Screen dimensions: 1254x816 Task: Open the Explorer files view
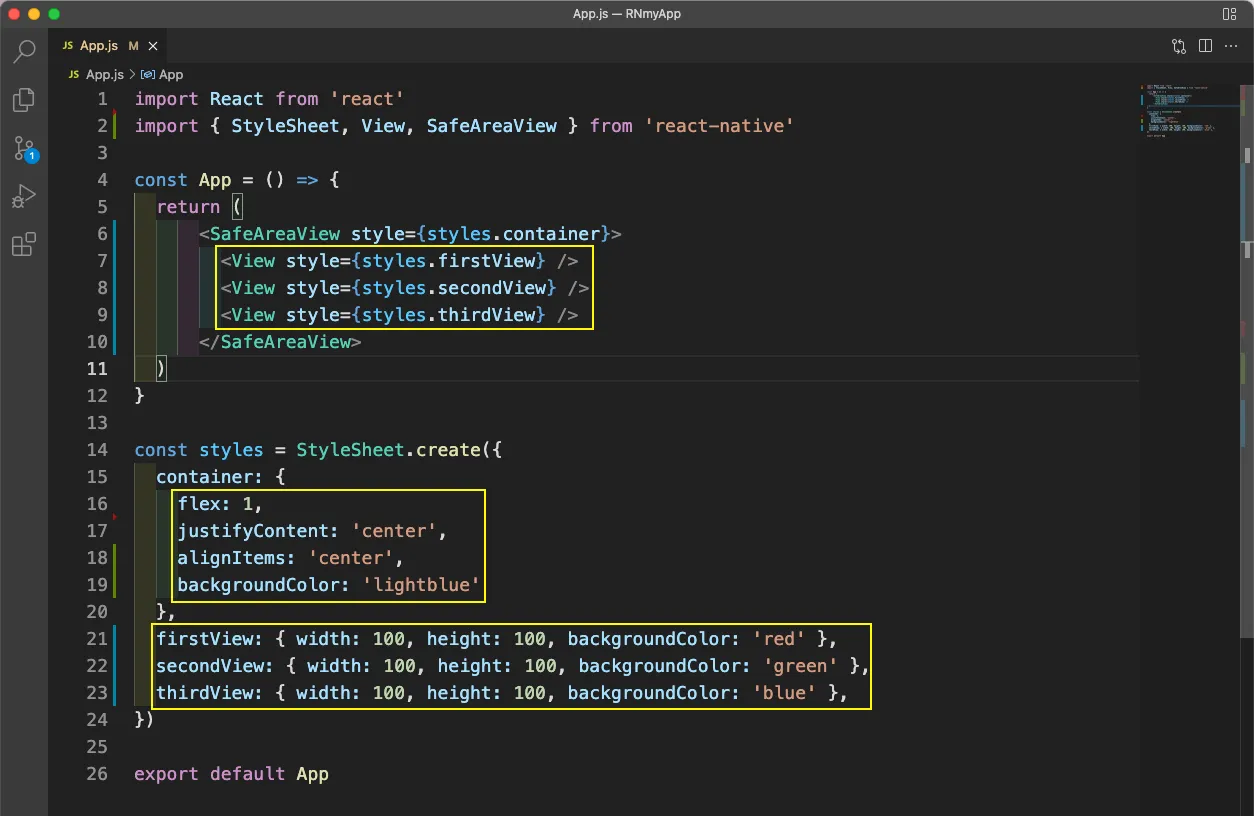click(24, 100)
